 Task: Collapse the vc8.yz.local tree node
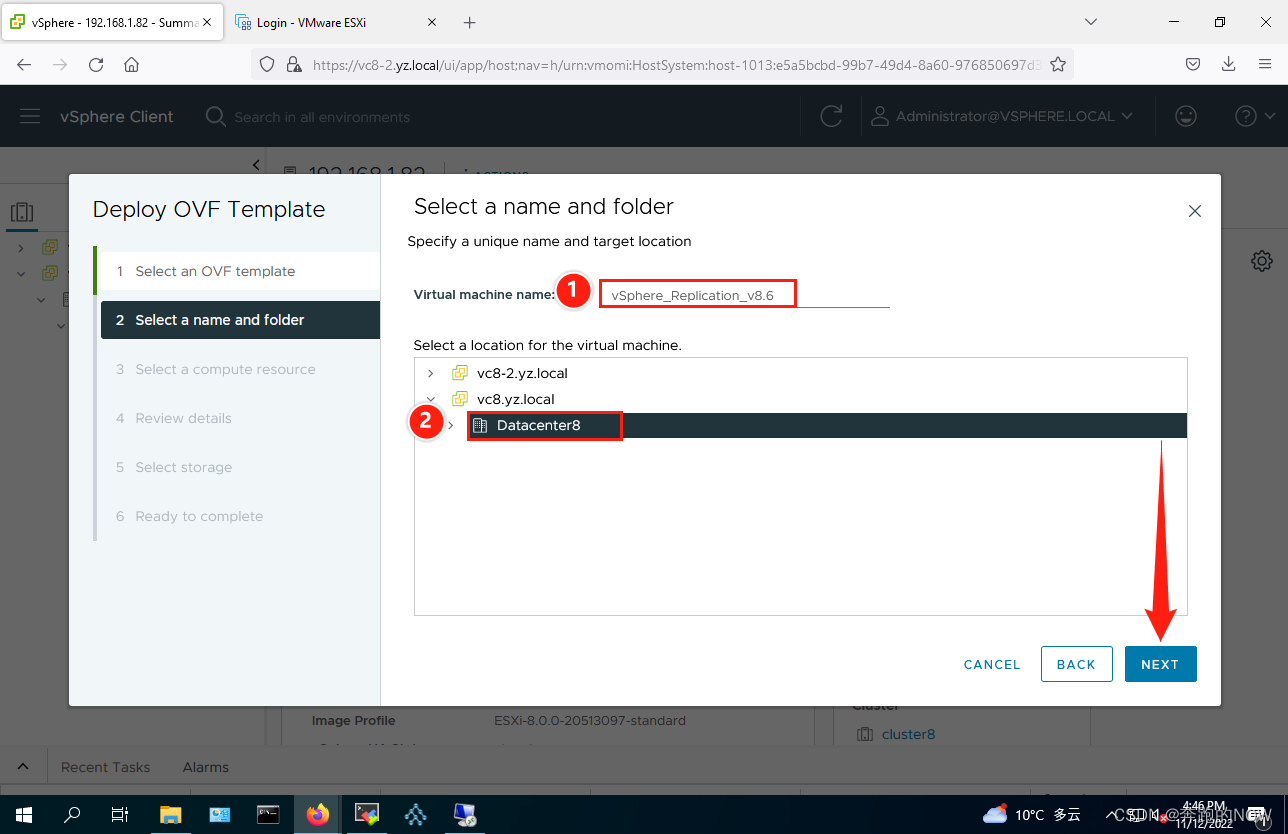tap(431, 399)
